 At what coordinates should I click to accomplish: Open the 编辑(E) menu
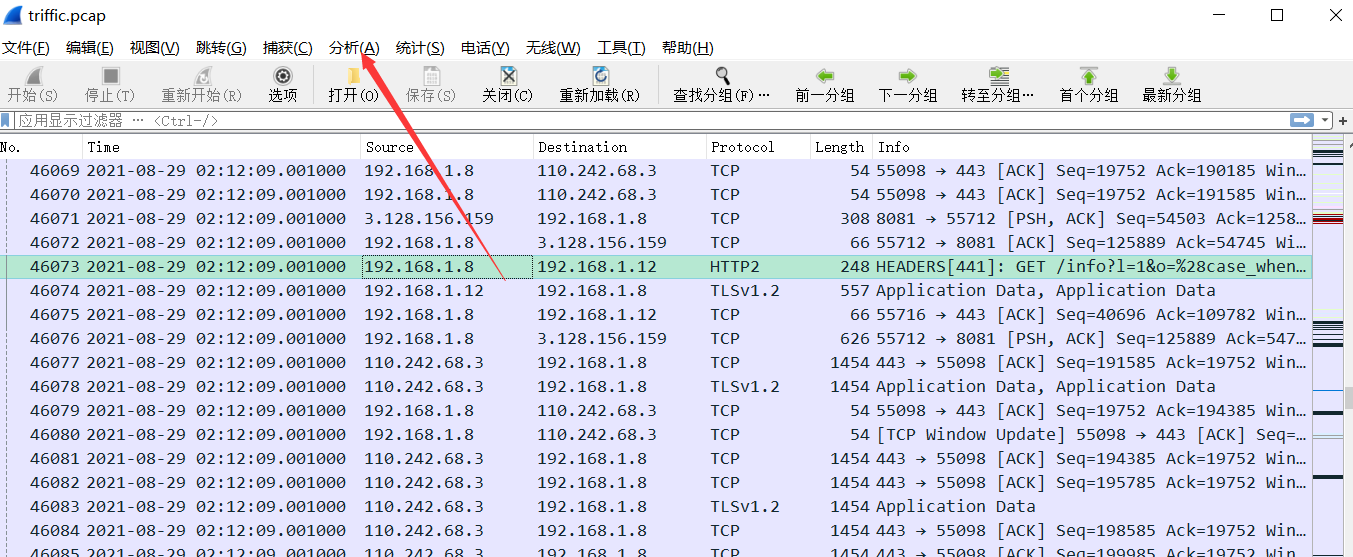tap(90, 48)
